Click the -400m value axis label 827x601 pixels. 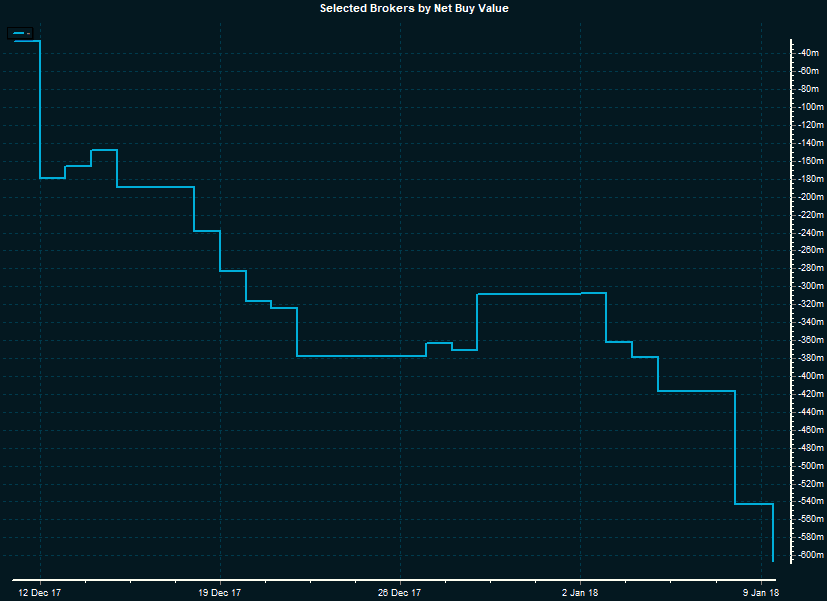click(x=811, y=376)
